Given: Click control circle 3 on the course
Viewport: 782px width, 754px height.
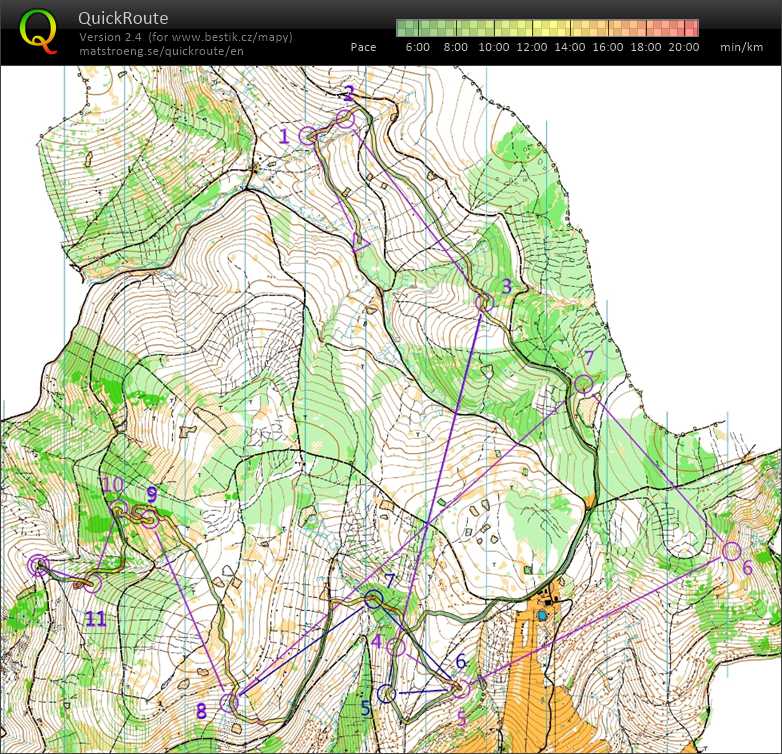Looking at the screenshot, I should tap(485, 302).
